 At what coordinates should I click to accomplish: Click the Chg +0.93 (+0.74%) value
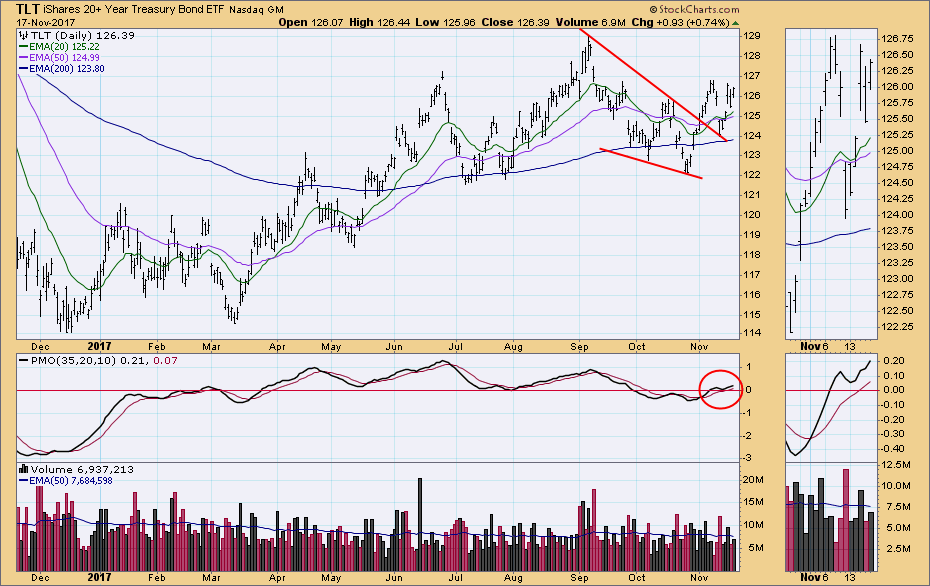[680, 23]
